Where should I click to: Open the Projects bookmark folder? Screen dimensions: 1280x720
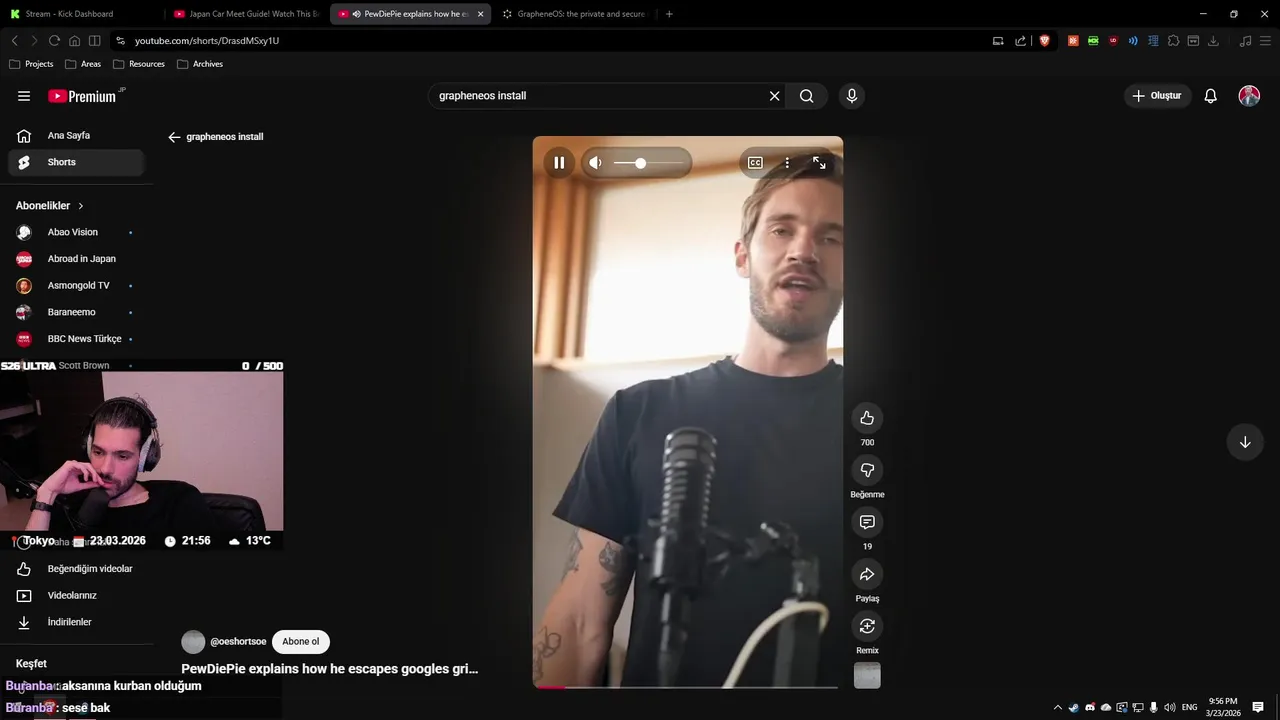(x=31, y=64)
